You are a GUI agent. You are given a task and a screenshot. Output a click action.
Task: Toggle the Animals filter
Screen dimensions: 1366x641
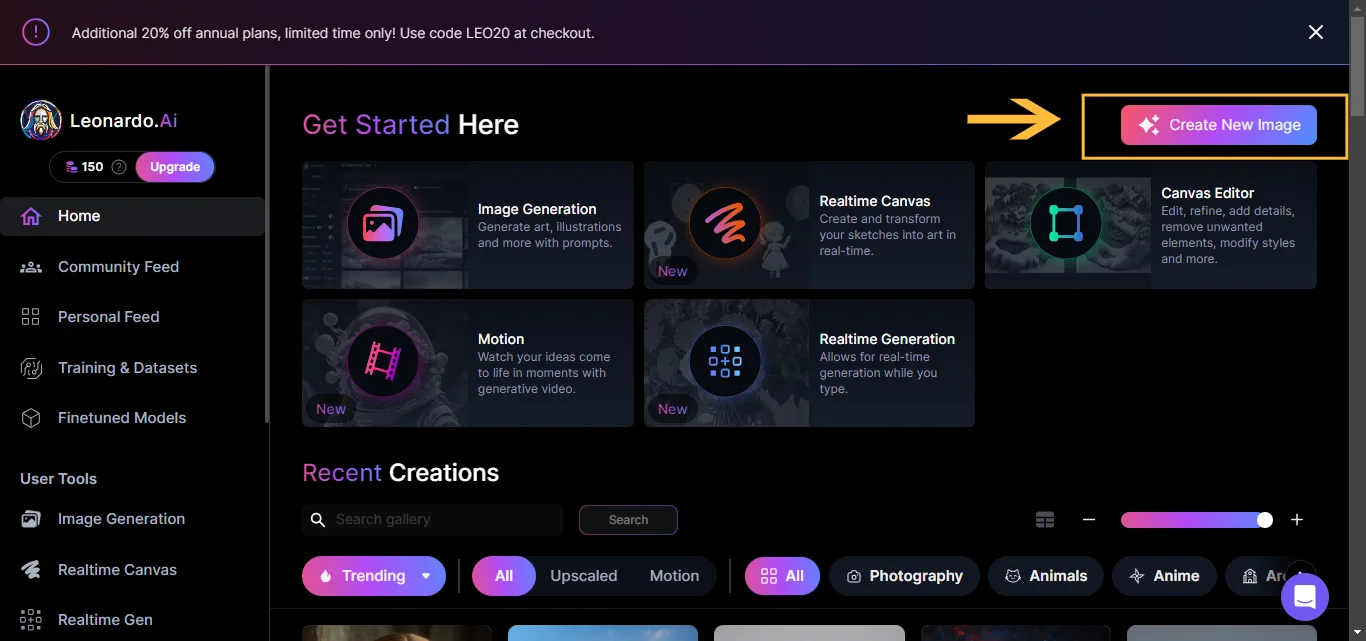(x=1046, y=575)
